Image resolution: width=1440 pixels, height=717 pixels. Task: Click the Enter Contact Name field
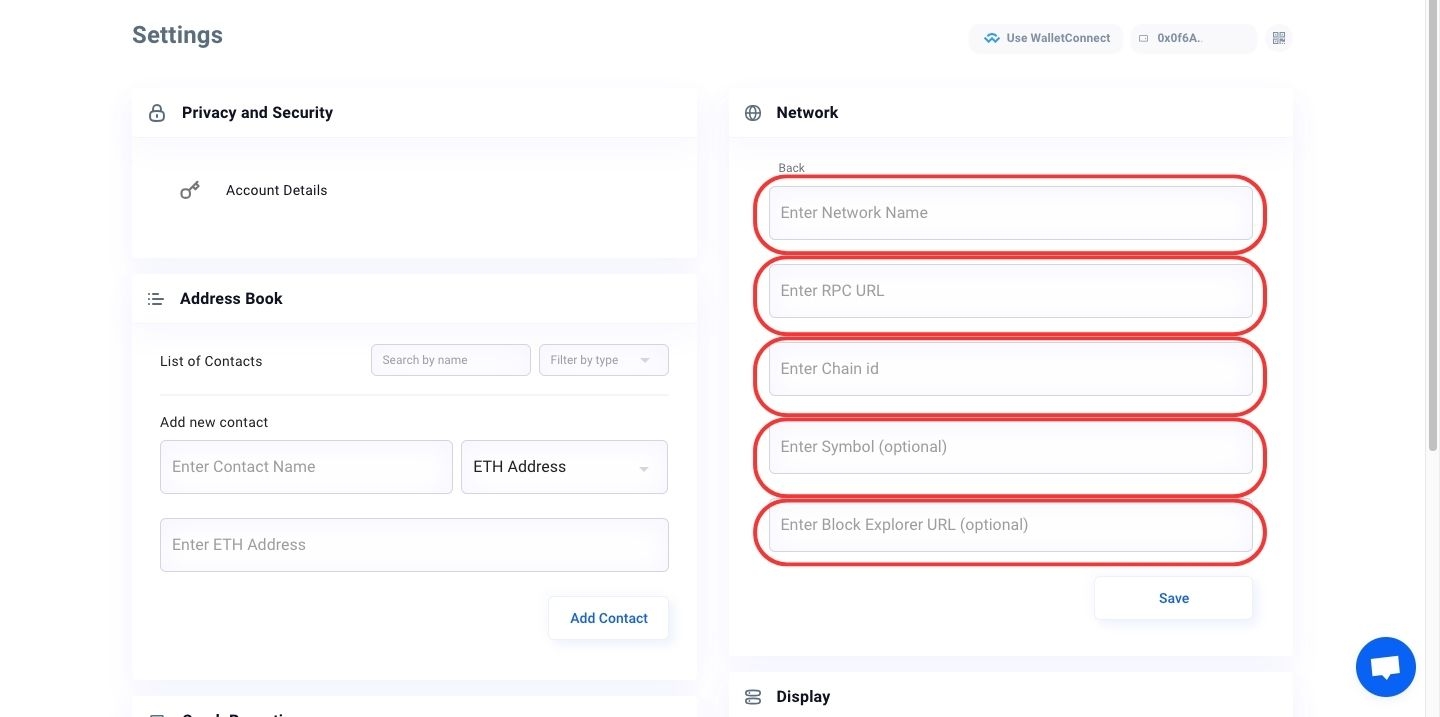[x=306, y=467]
